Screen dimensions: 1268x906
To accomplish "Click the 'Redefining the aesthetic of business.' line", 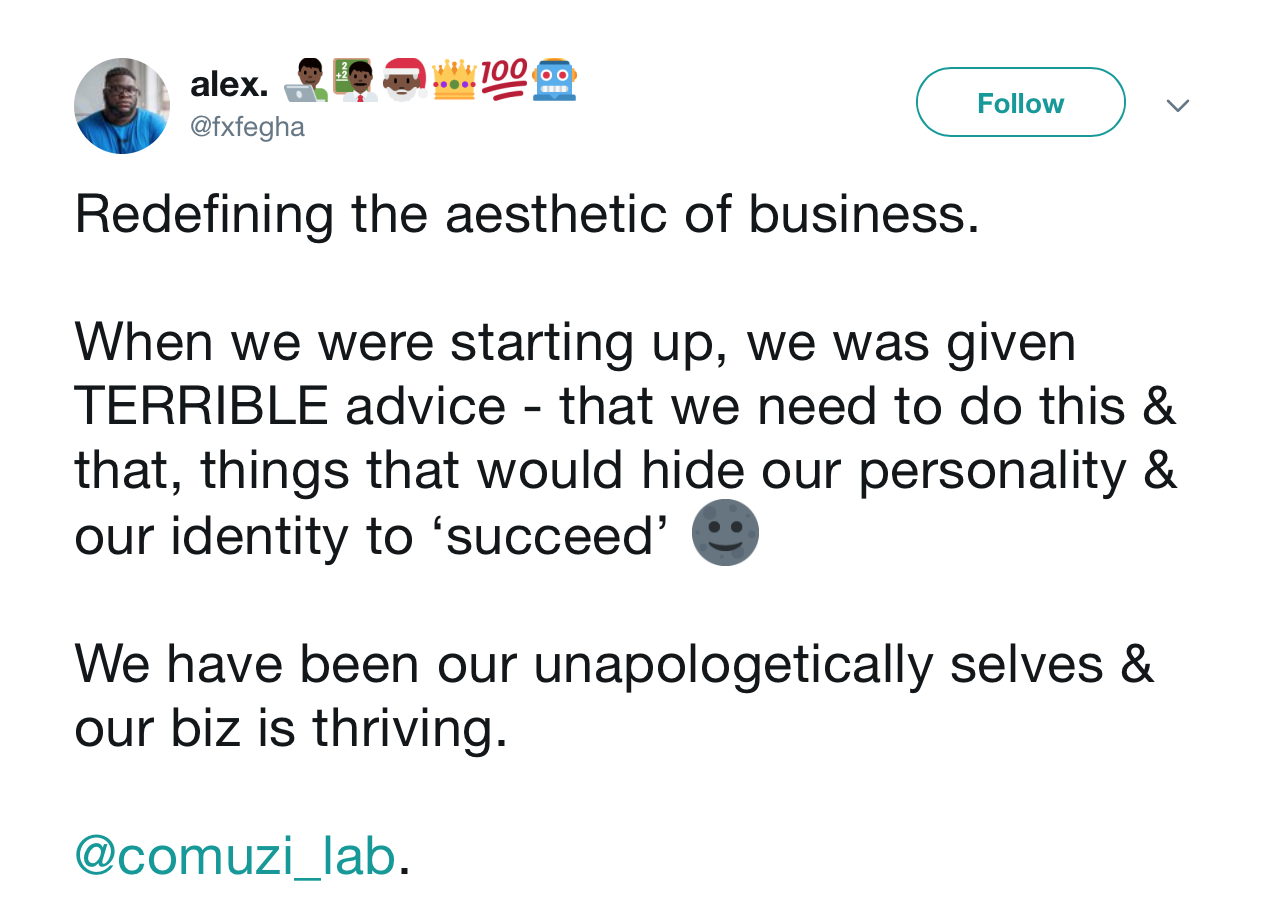I will point(527,213).
